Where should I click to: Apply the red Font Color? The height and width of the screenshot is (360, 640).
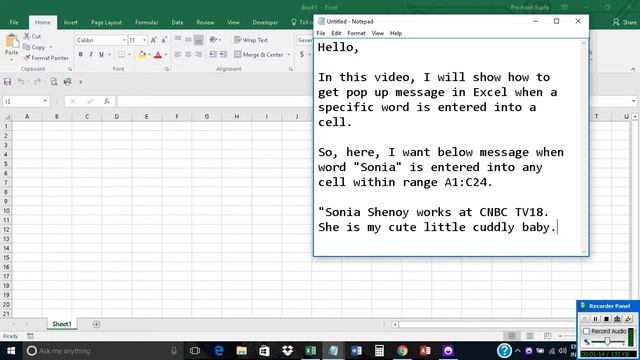click(158, 54)
